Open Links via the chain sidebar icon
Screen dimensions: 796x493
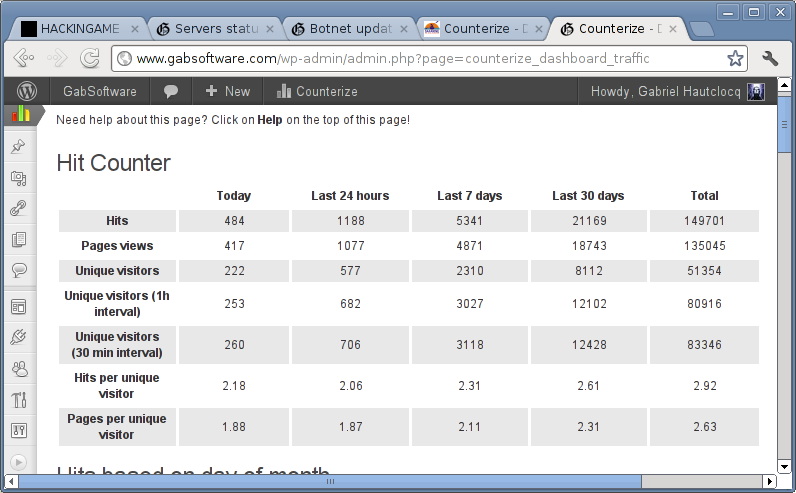tap(18, 209)
